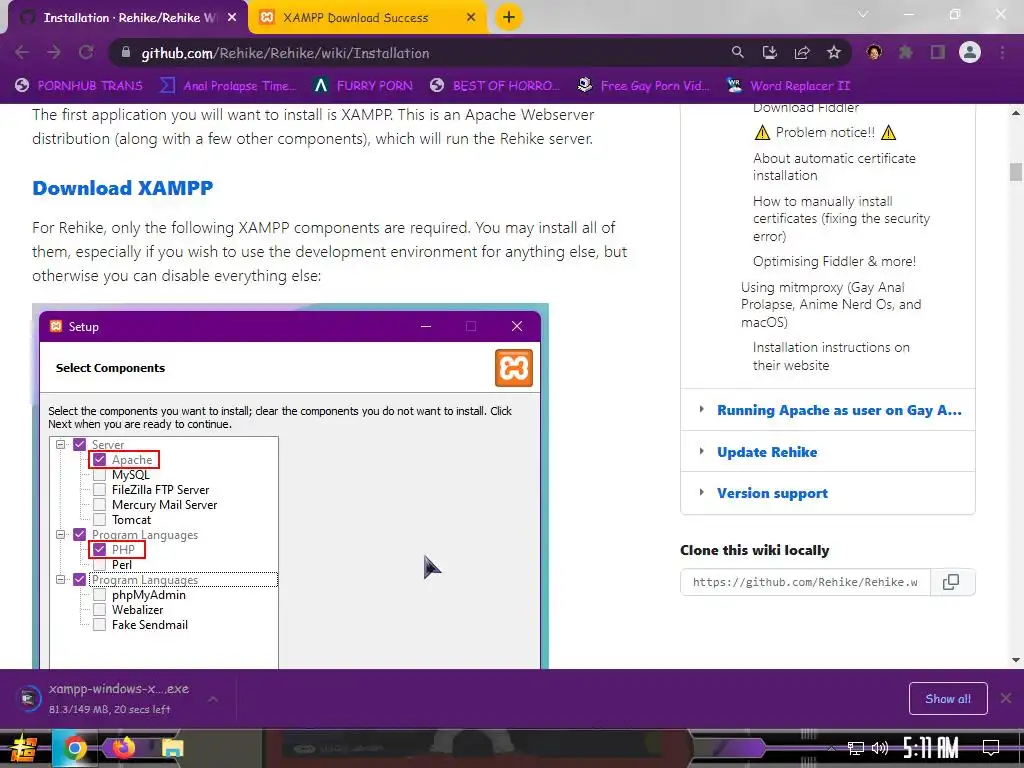Open a new tab with the plus button
Screen dimensions: 1024x768
point(509,17)
